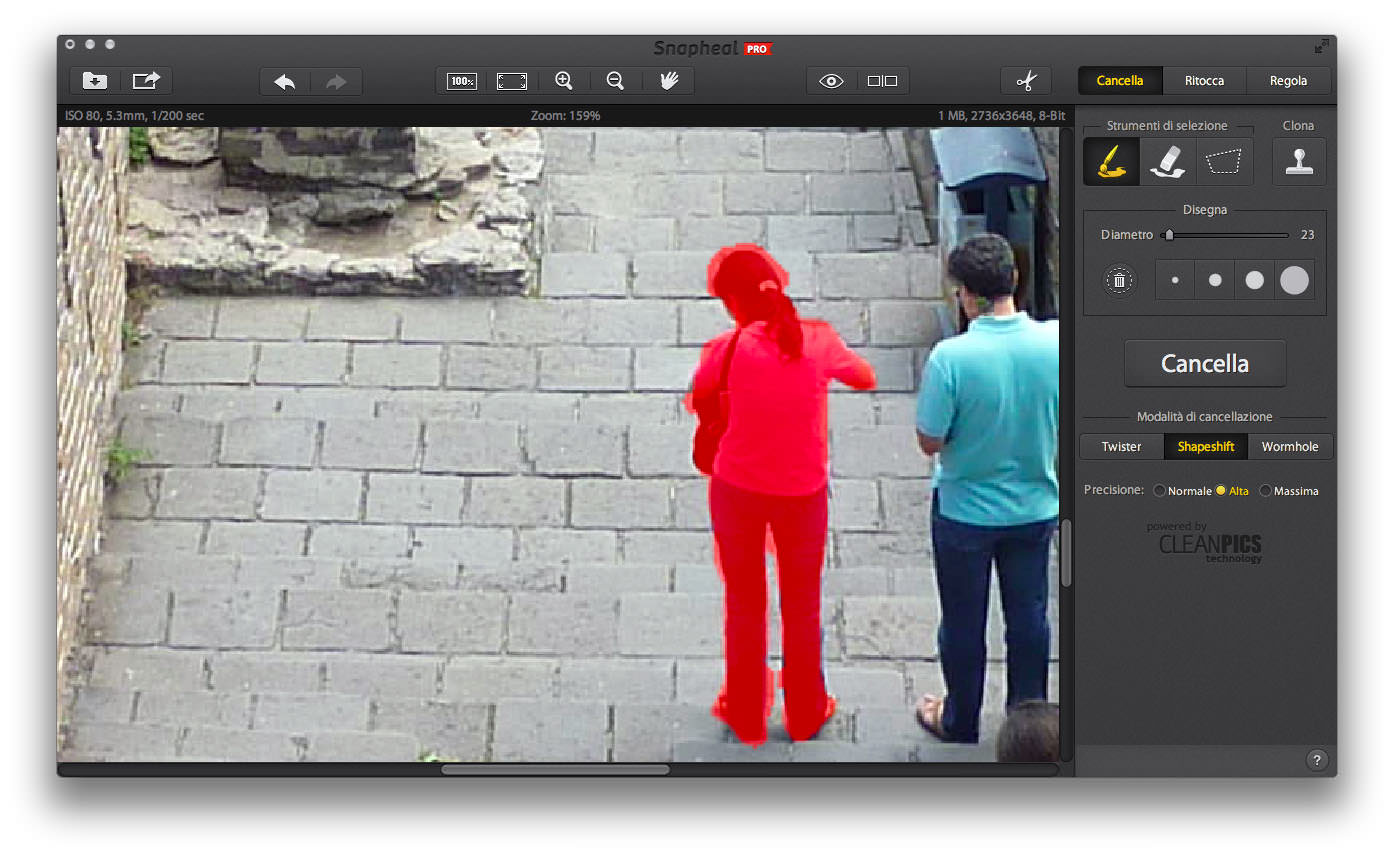Select the Shapeshift erase mode
The image size is (1394, 856).
pyautogui.click(x=1206, y=447)
